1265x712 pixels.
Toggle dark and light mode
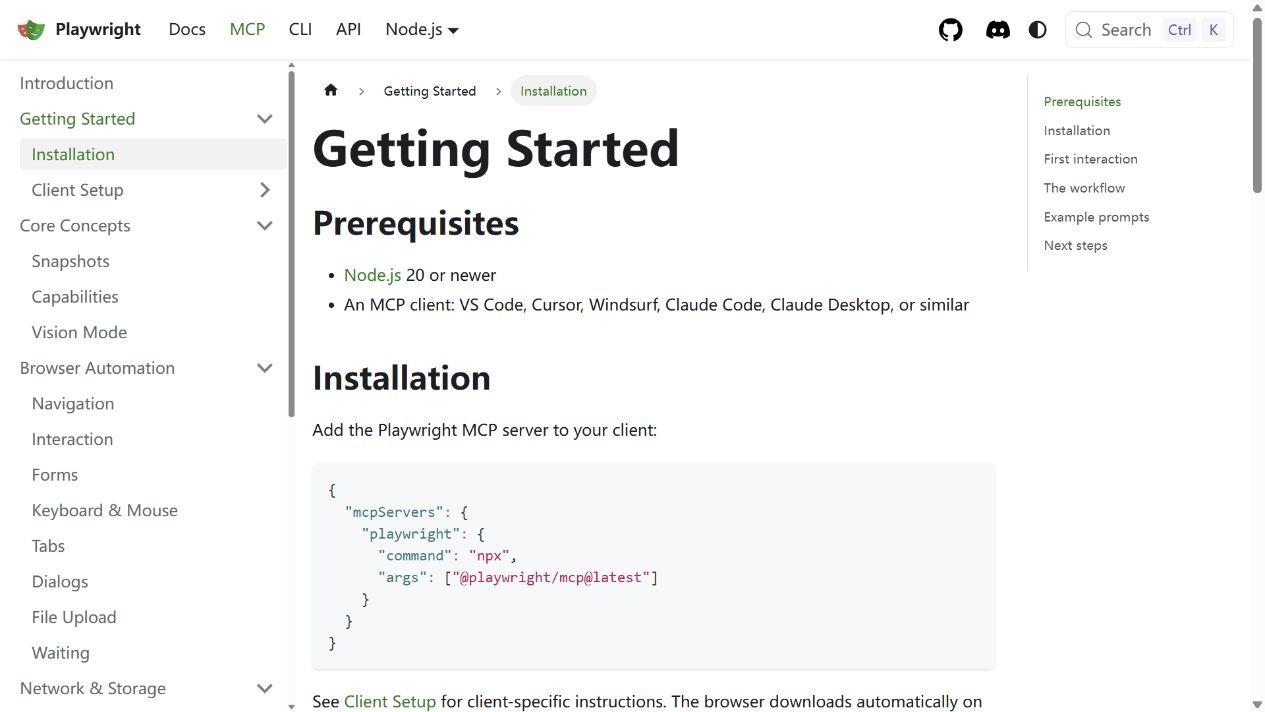click(x=1037, y=30)
